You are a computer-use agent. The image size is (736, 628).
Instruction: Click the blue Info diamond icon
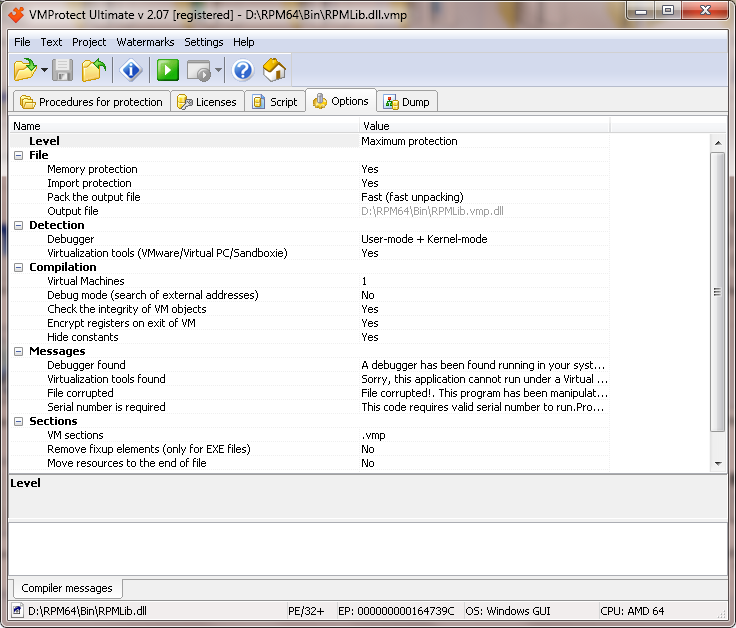pos(131,70)
